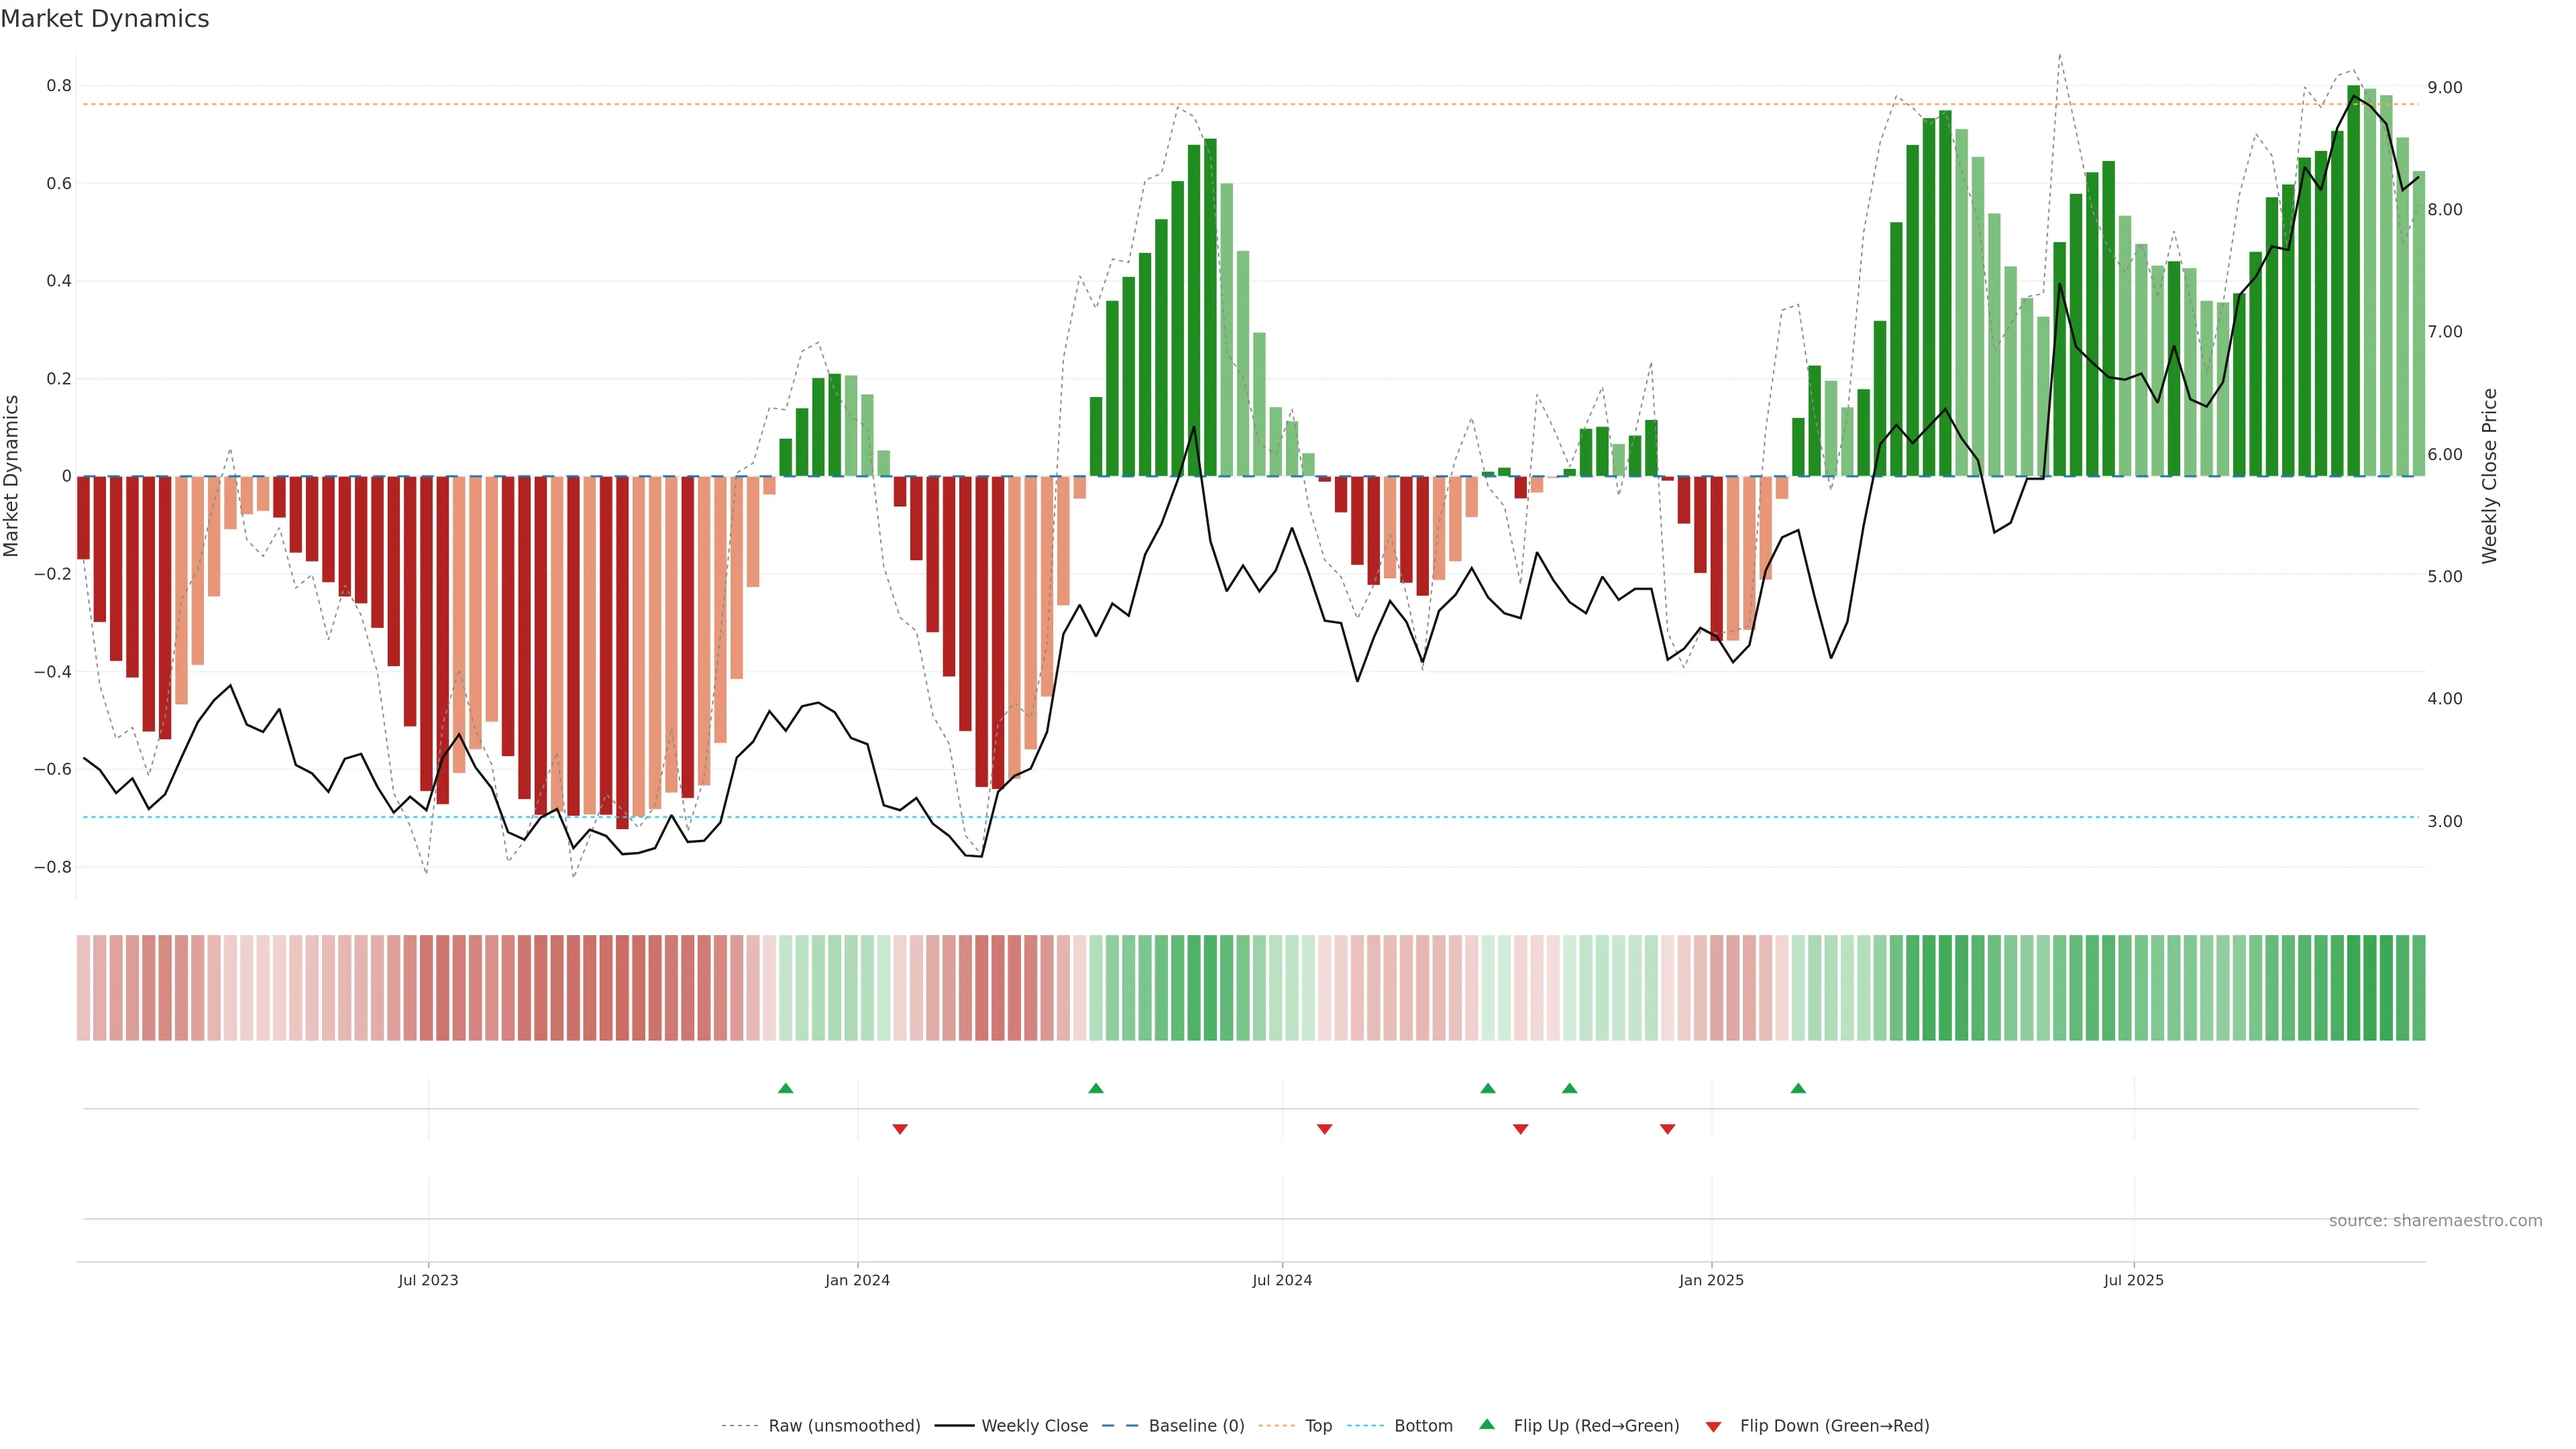Click the first green flip-up triangle marker
The image size is (2576, 1449).
pyautogui.click(x=785, y=1088)
